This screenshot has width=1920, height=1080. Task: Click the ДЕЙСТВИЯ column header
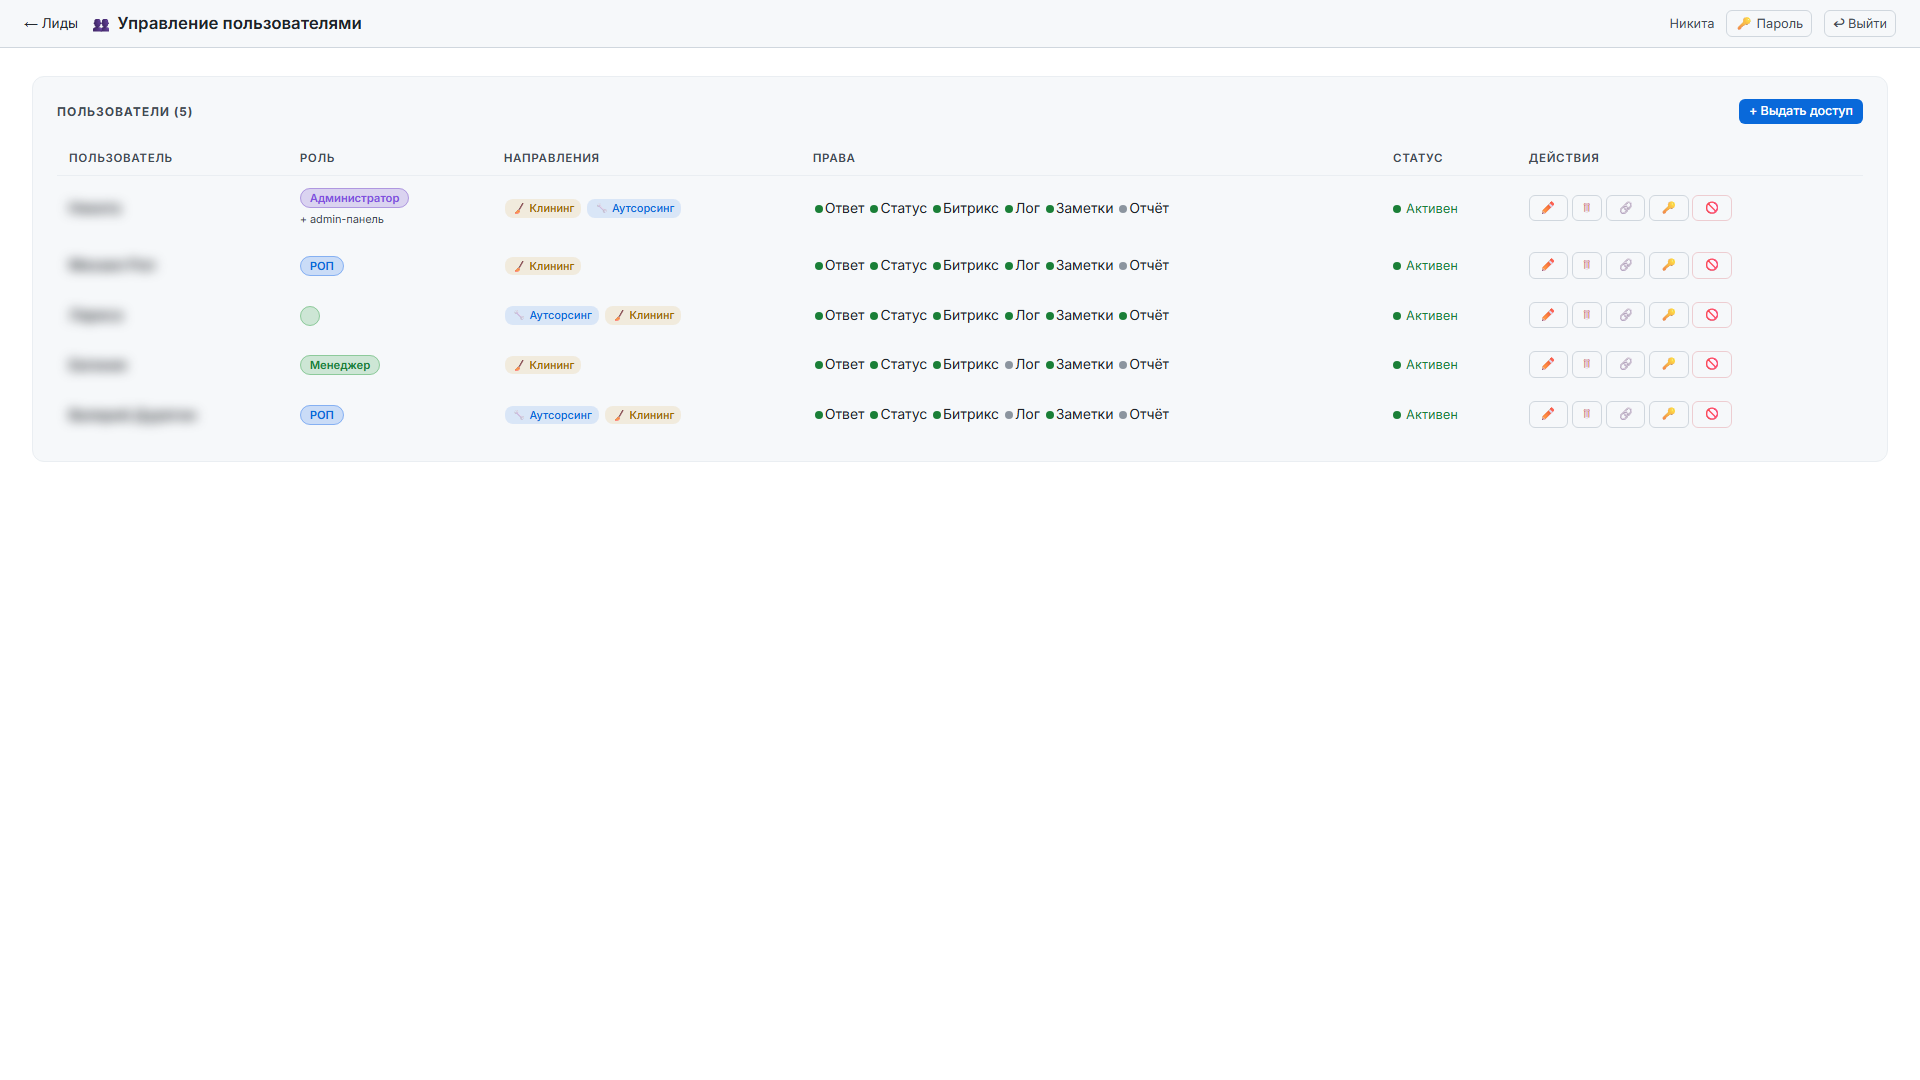click(x=1564, y=158)
